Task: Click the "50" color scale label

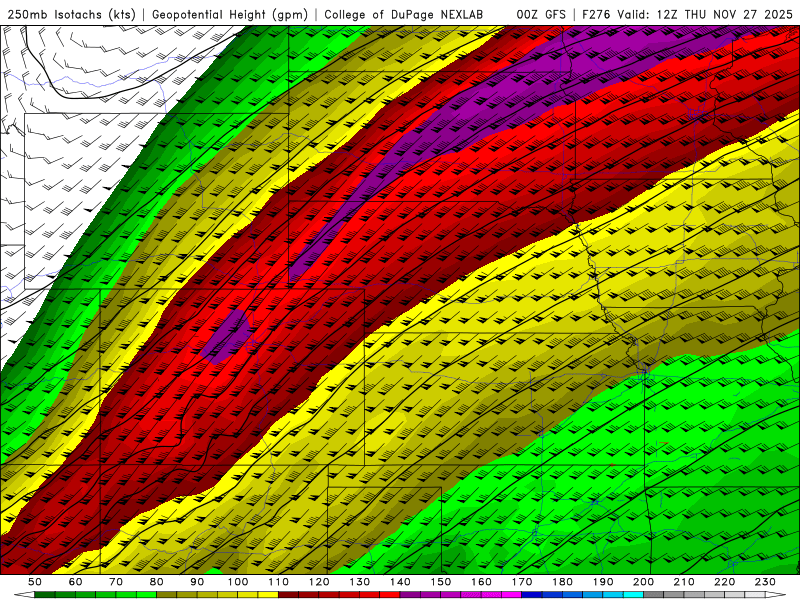Action: [35, 582]
